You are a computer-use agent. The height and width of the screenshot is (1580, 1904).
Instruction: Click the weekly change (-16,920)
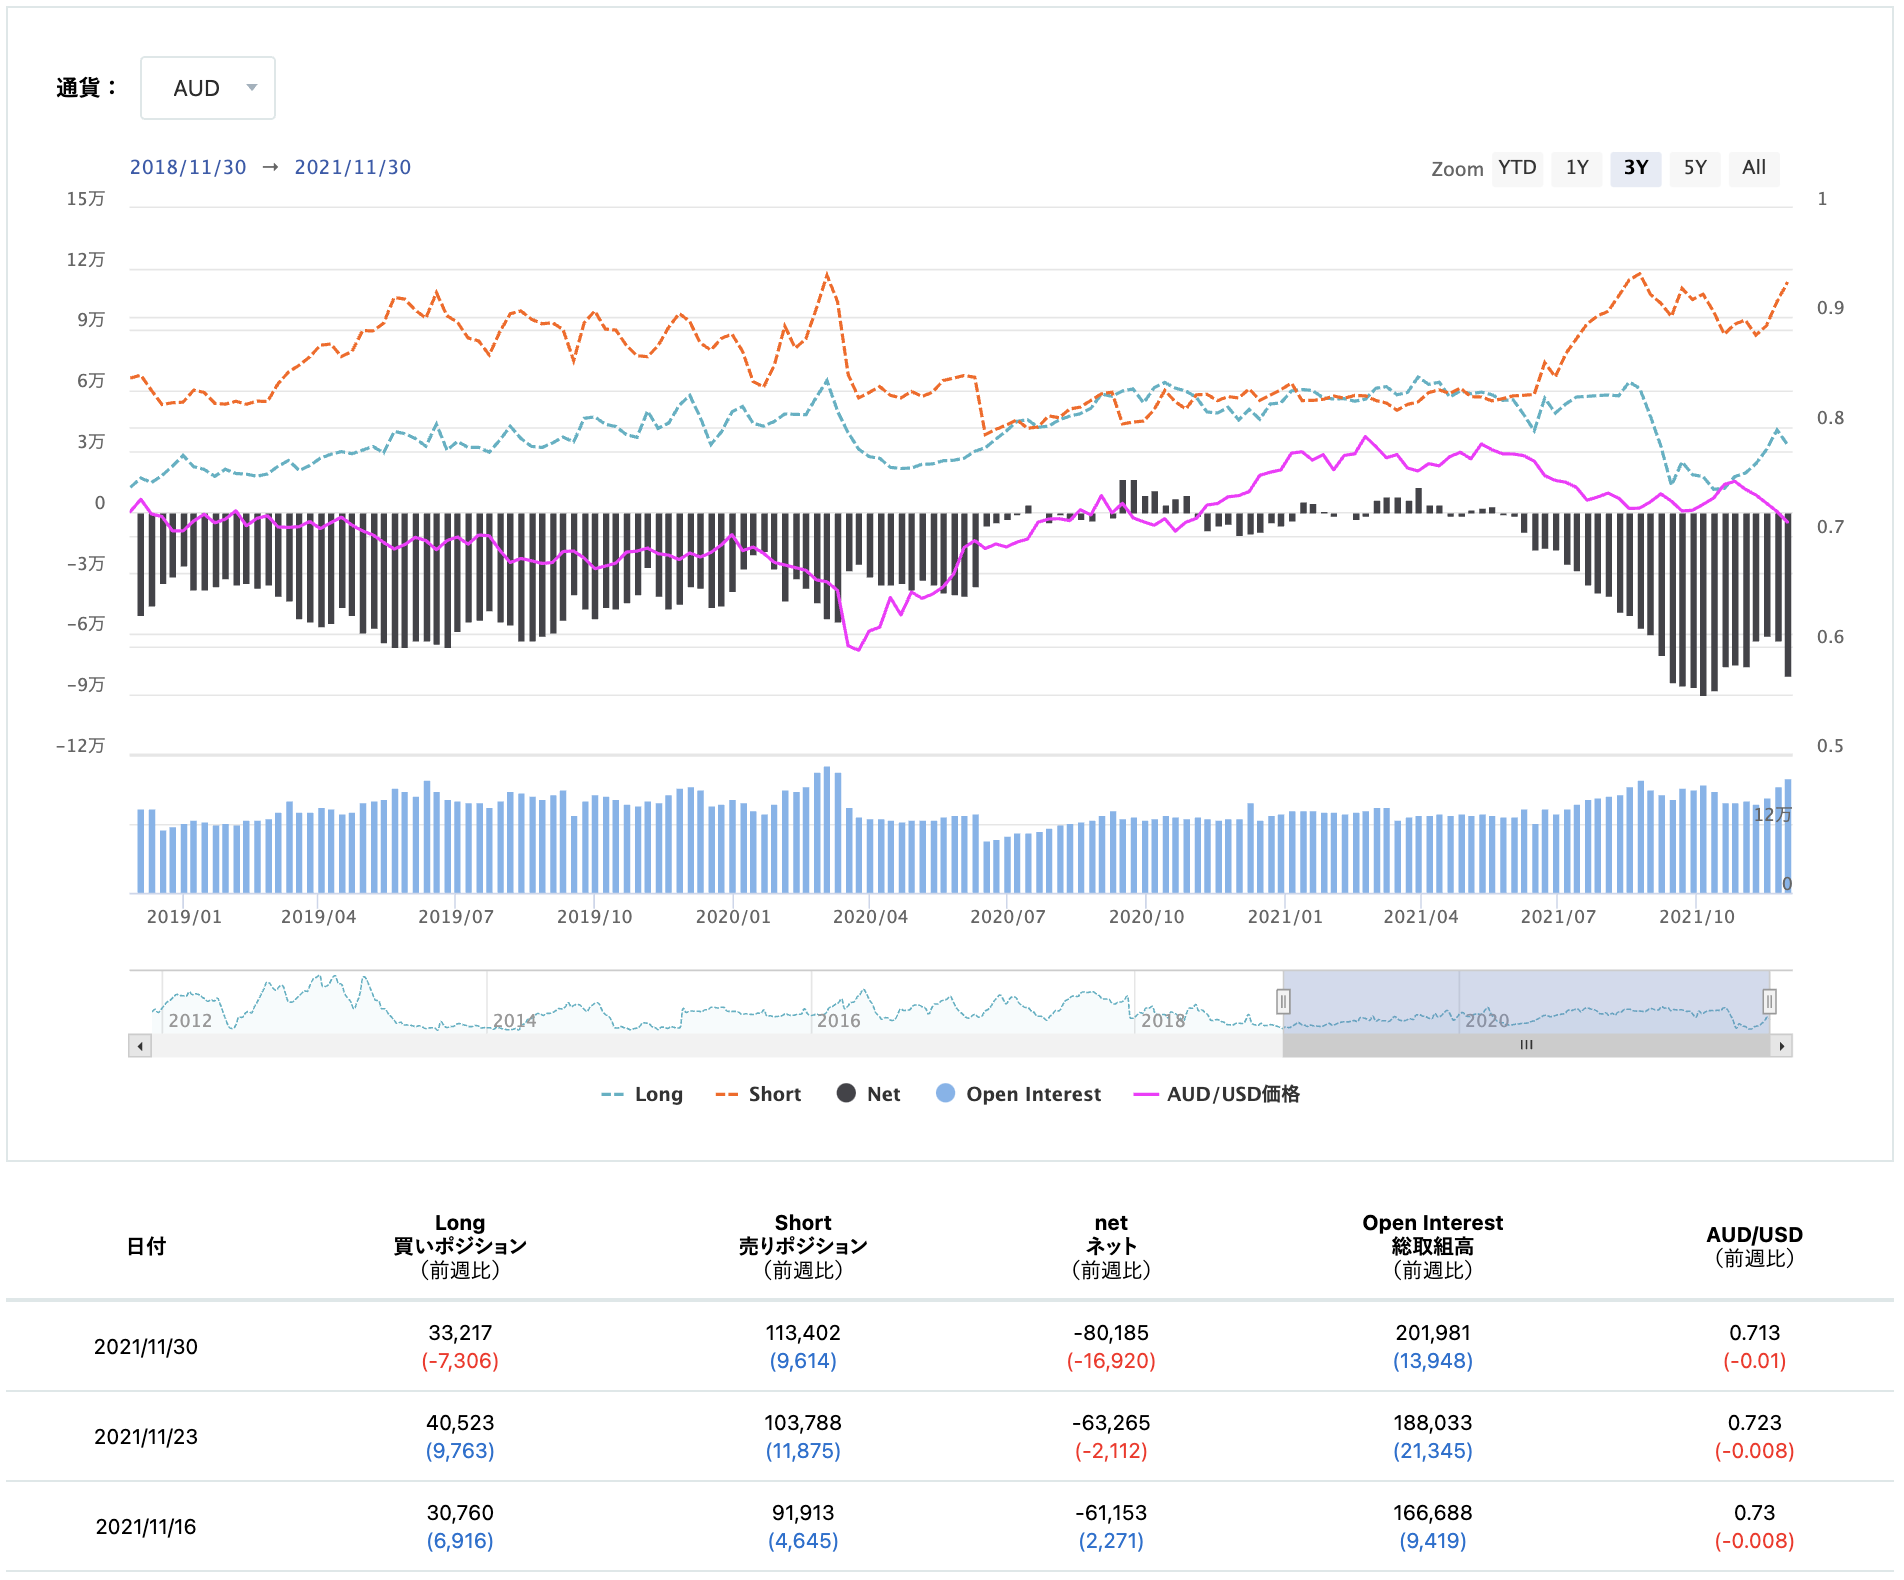1111,1361
